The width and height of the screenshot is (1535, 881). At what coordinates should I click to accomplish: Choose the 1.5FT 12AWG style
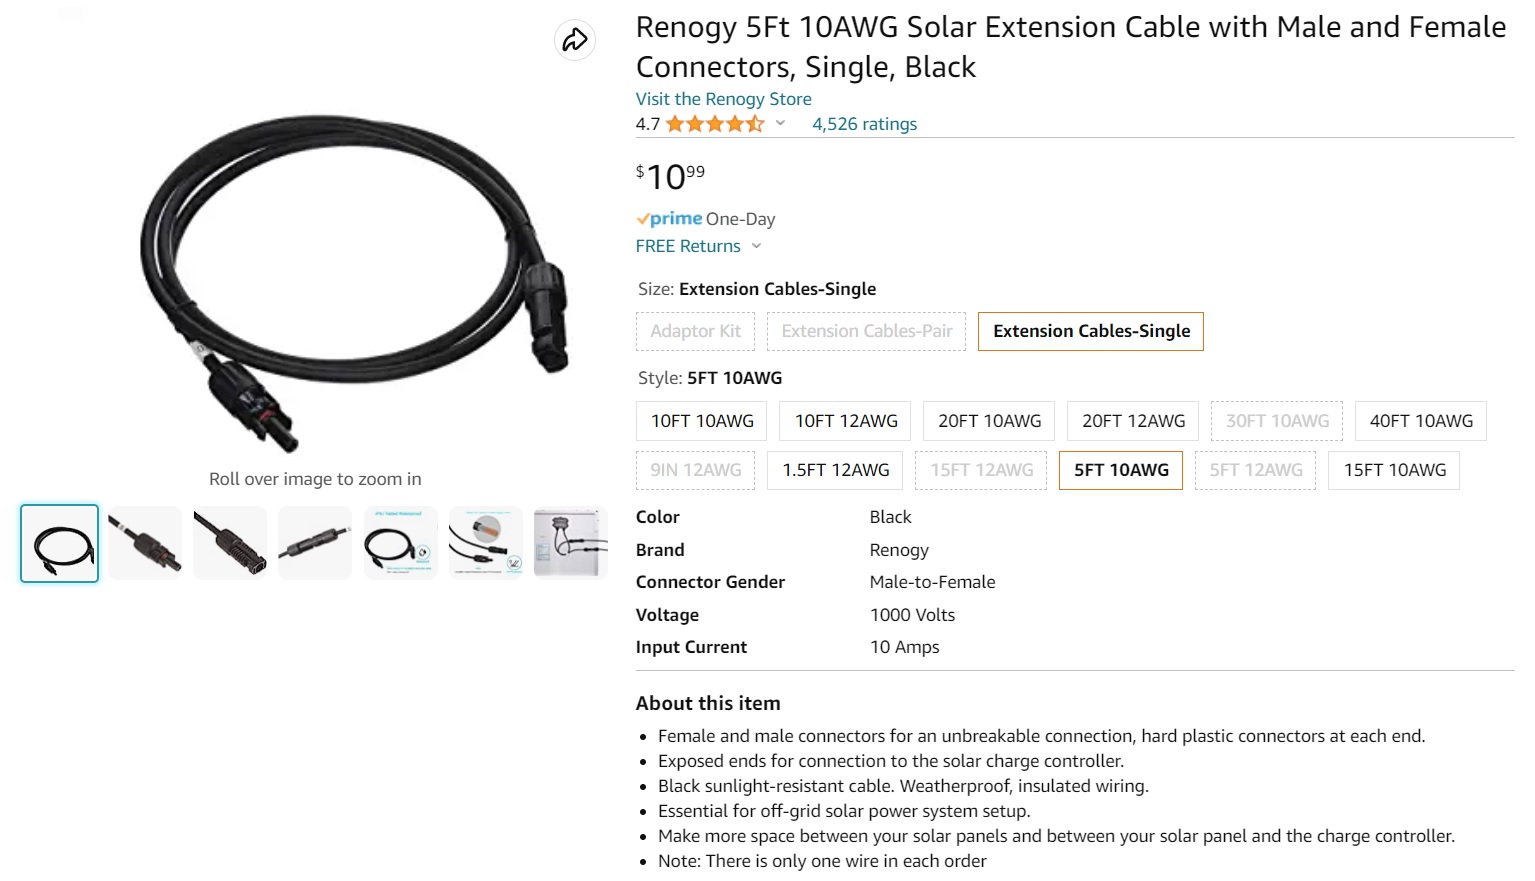pyautogui.click(x=835, y=470)
